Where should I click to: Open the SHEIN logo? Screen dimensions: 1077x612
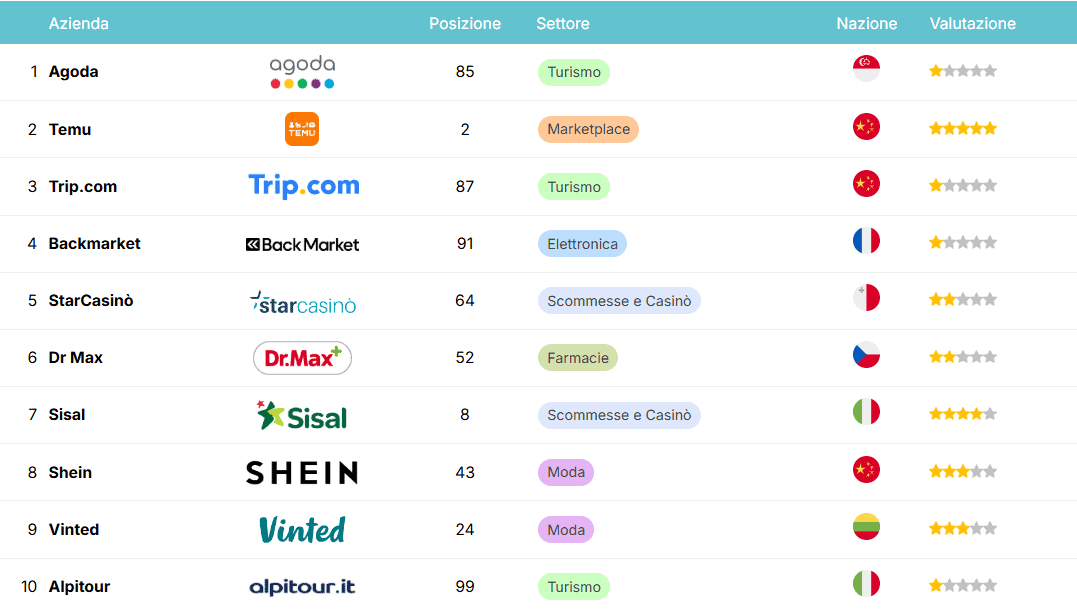coord(302,472)
